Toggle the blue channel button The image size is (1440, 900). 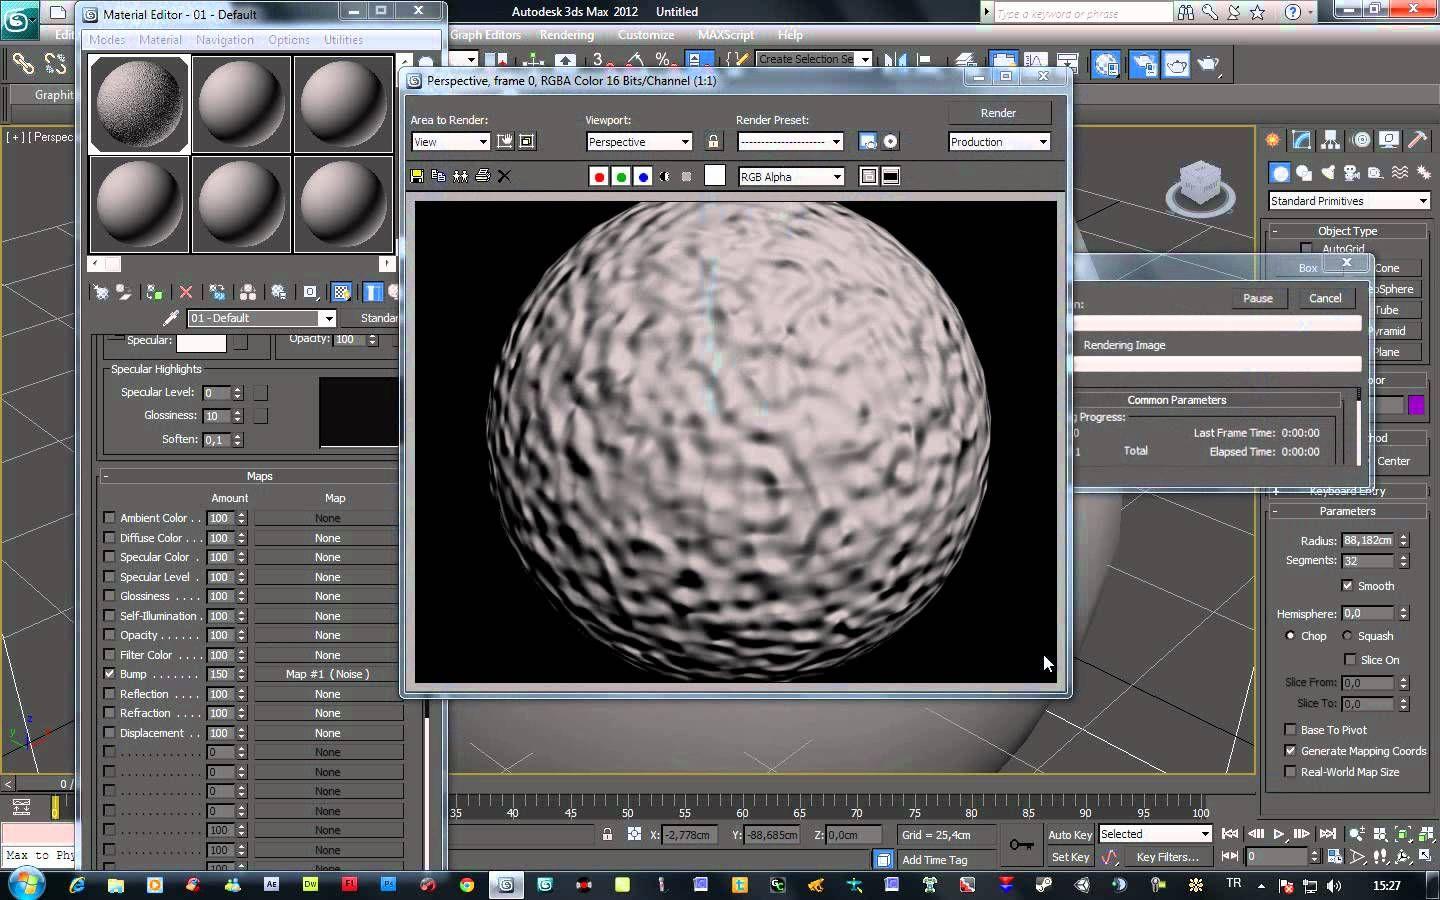click(x=643, y=177)
